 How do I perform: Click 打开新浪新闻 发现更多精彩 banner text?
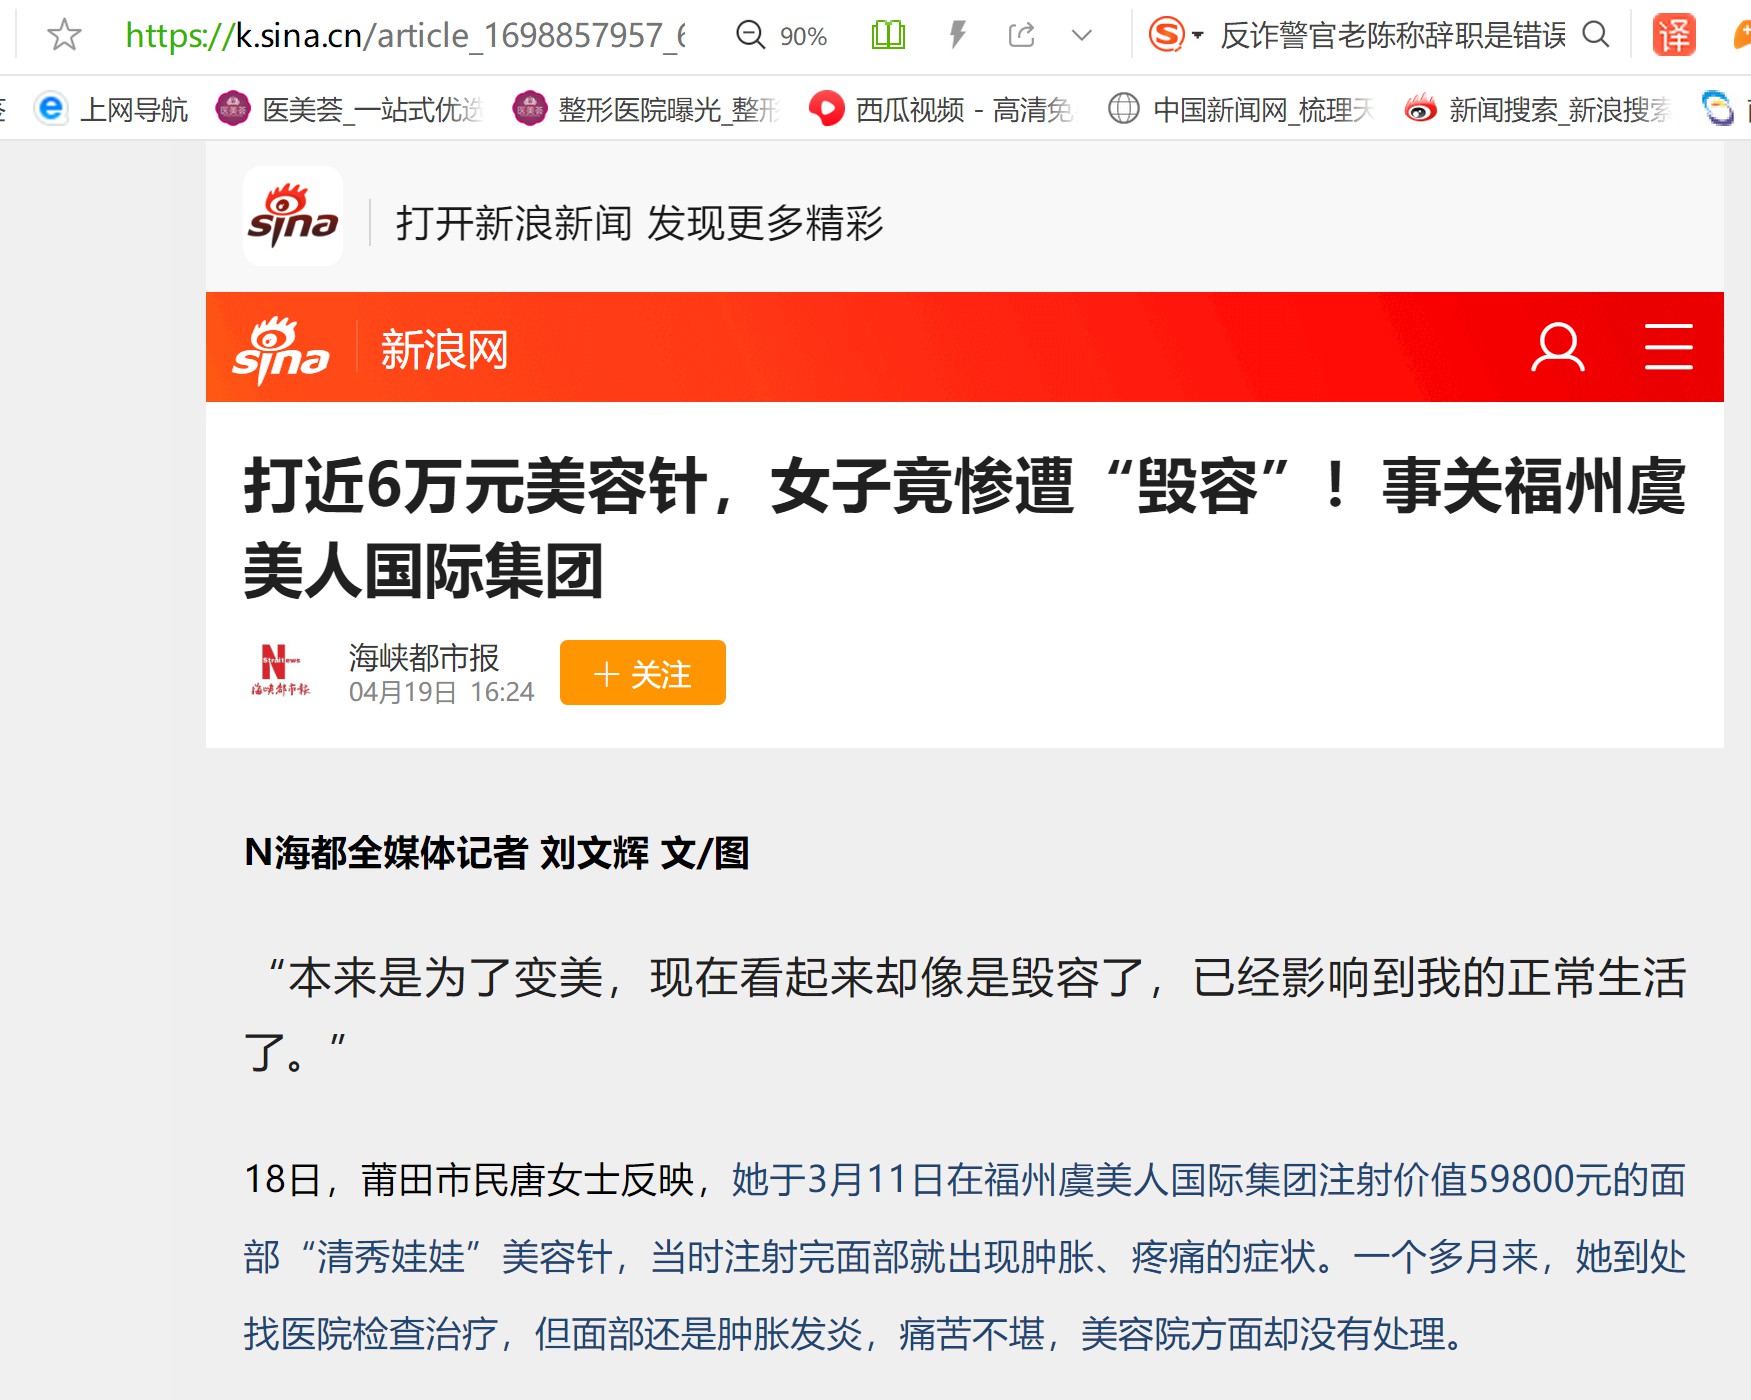pyautogui.click(x=640, y=223)
